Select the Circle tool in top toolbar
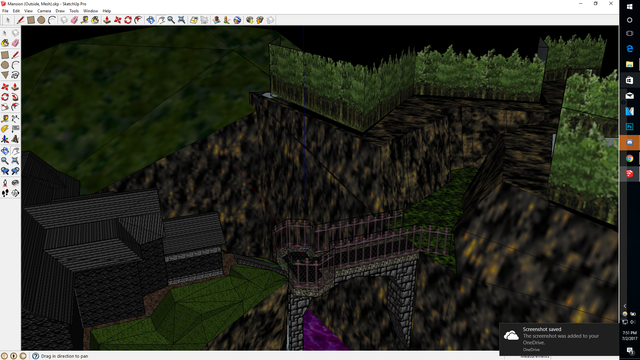The height and width of the screenshot is (360, 640). pos(41,20)
